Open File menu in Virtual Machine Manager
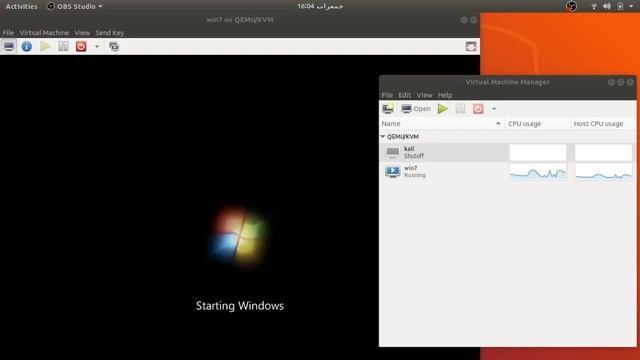This screenshot has height=360, width=640. (x=387, y=95)
